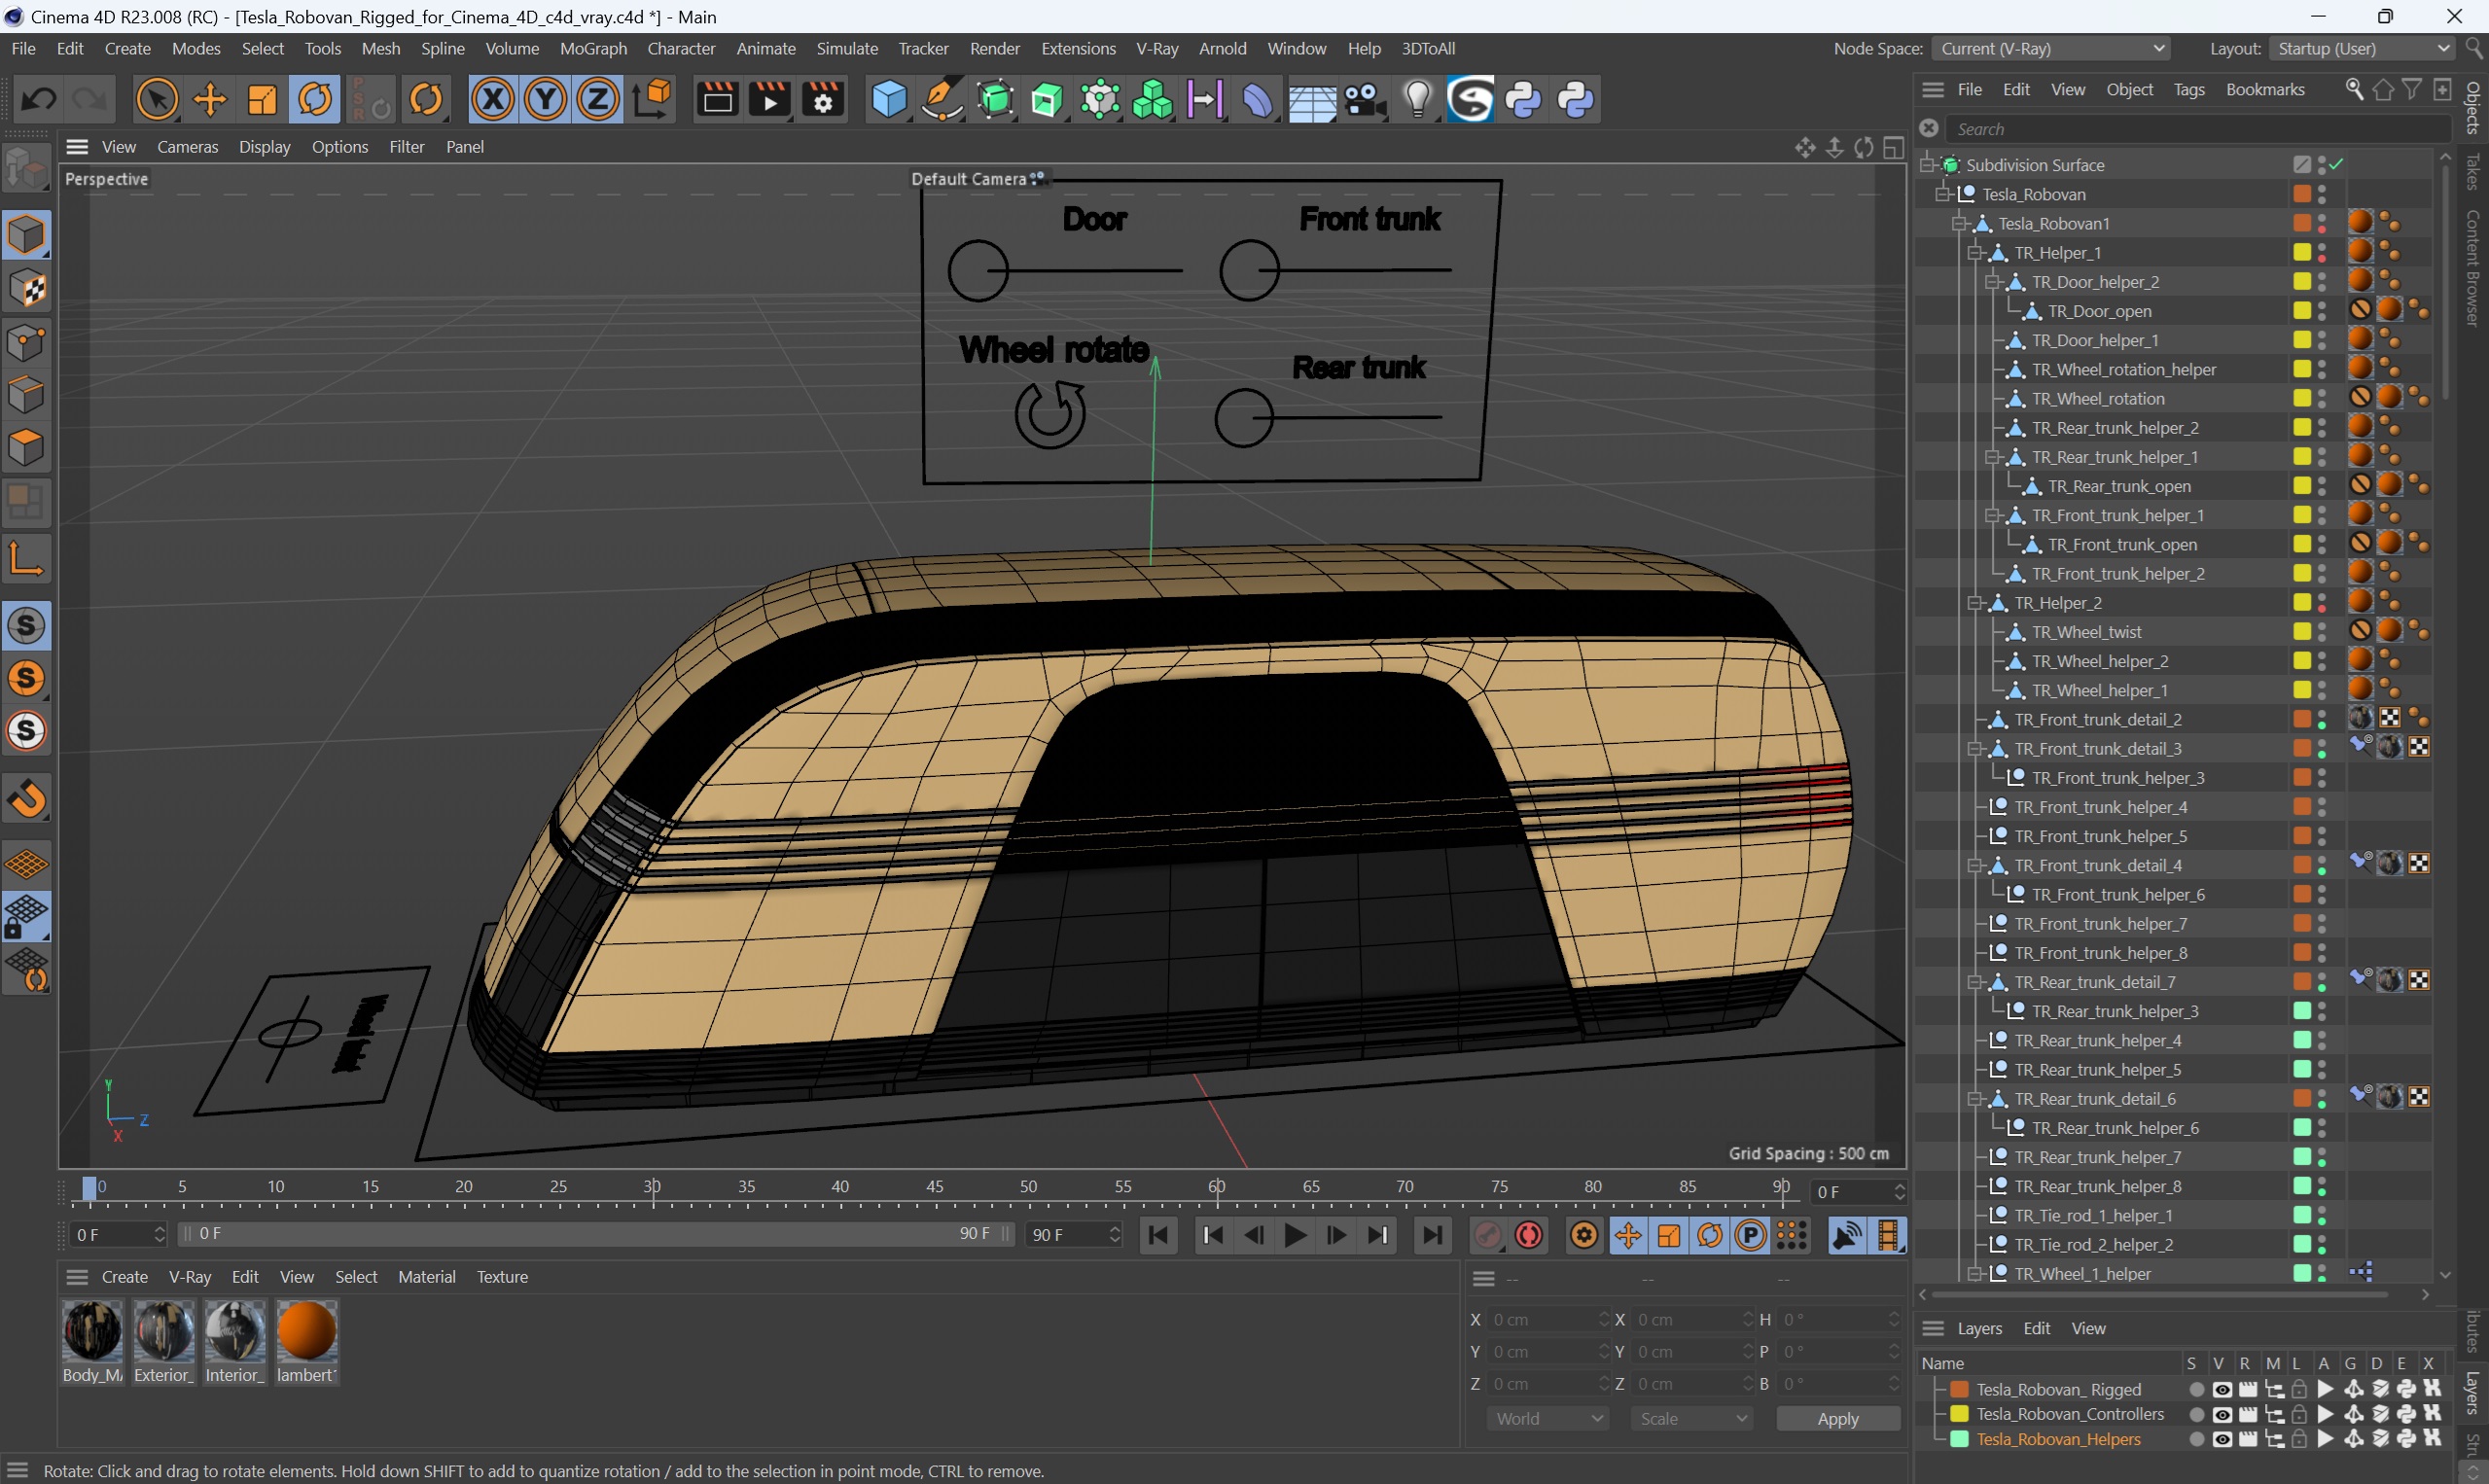Click frame 30 on the timeline ruler
Image resolution: width=2489 pixels, height=1484 pixels.
pos(652,1188)
